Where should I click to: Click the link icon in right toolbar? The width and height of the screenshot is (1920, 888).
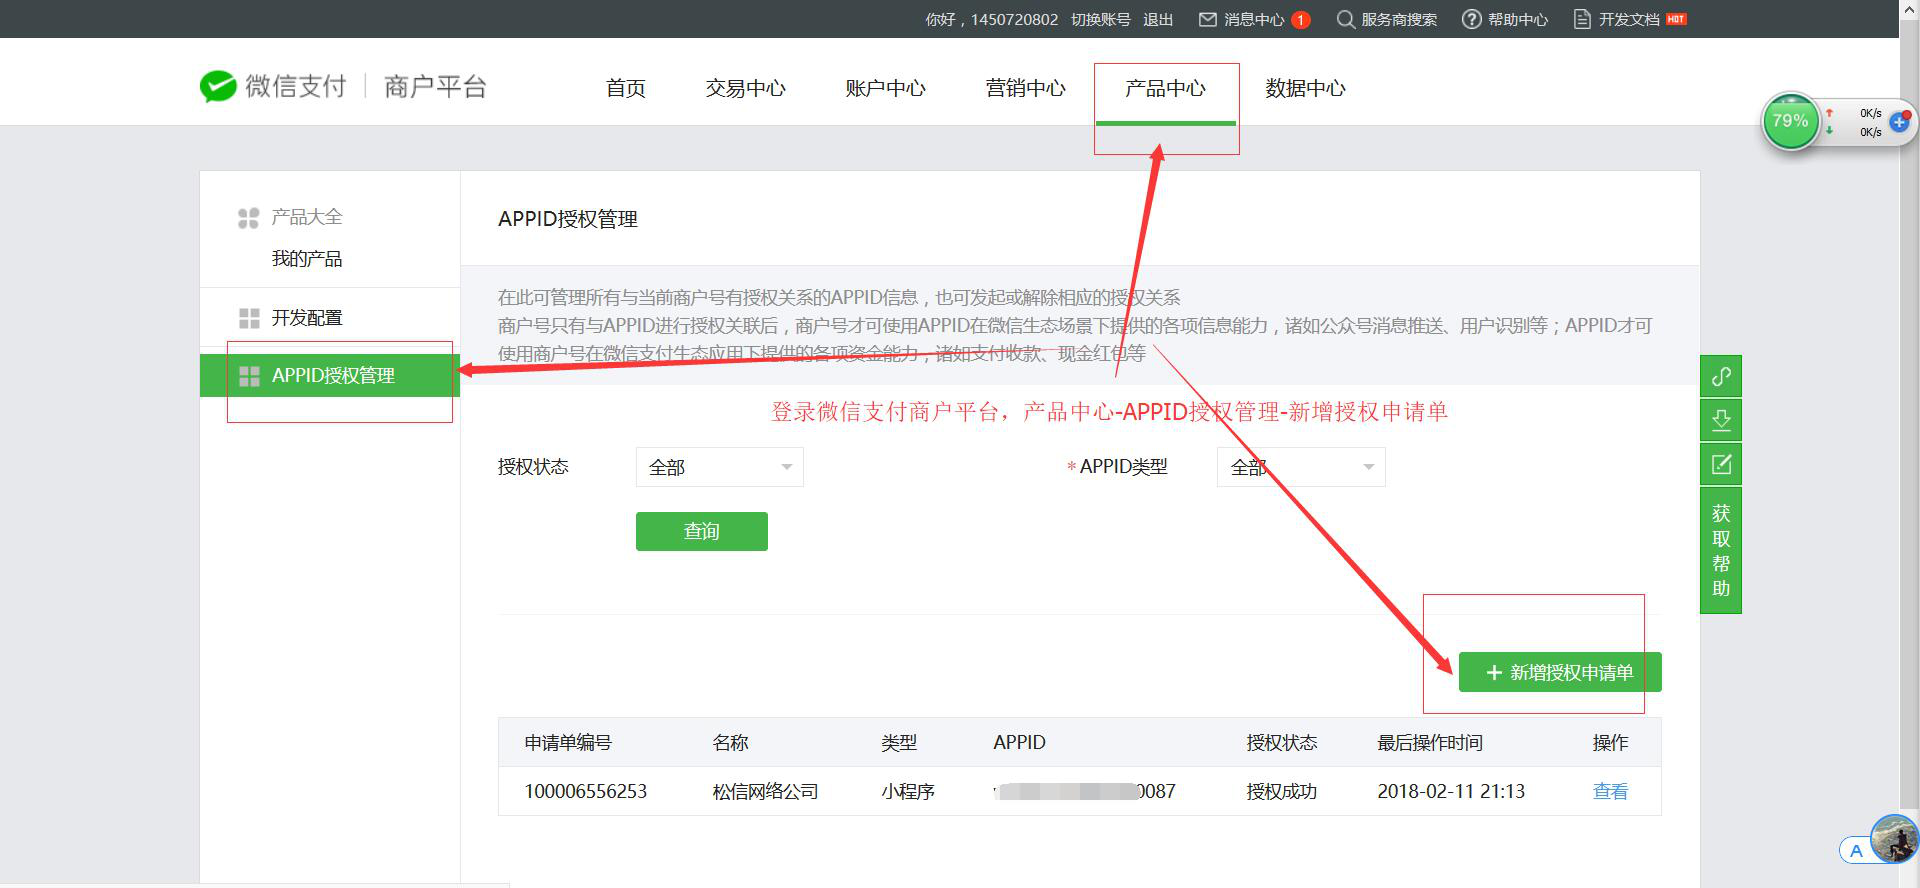pyautogui.click(x=1721, y=377)
